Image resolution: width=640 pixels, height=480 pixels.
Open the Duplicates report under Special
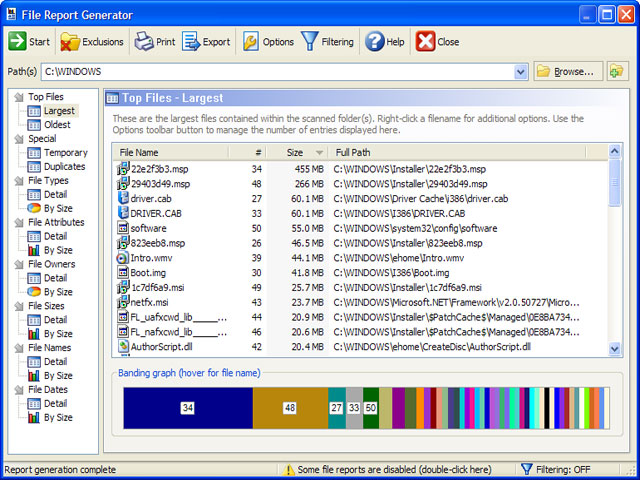point(64,167)
